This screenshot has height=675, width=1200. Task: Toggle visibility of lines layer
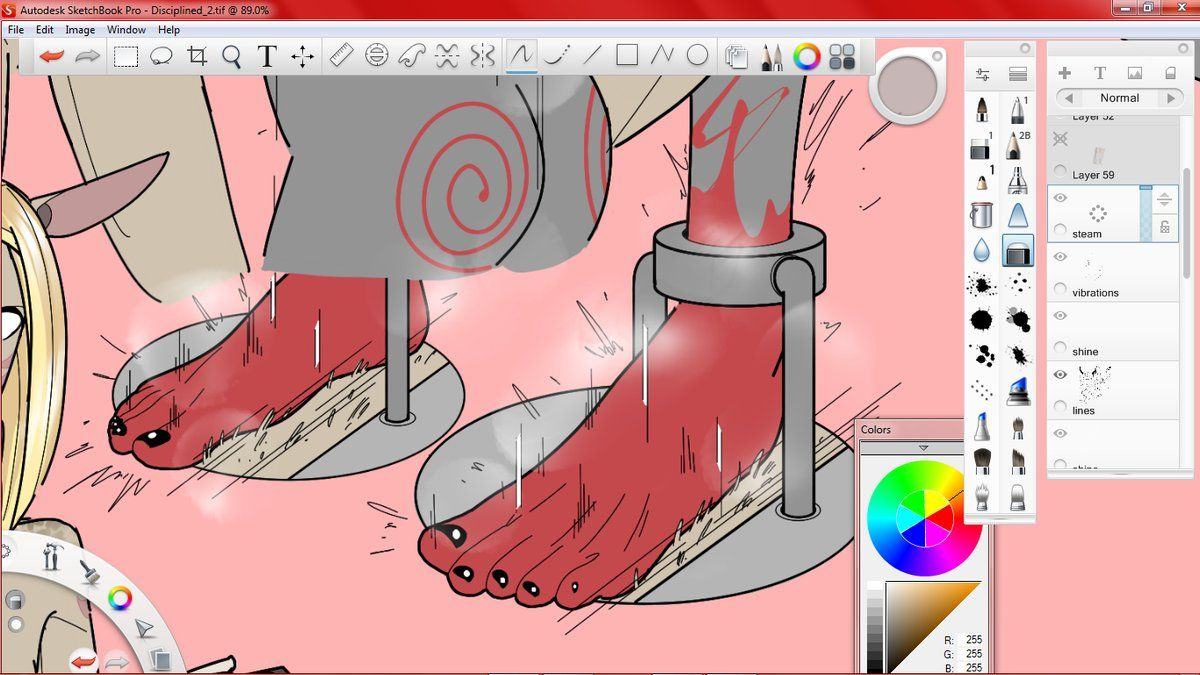[1061, 375]
